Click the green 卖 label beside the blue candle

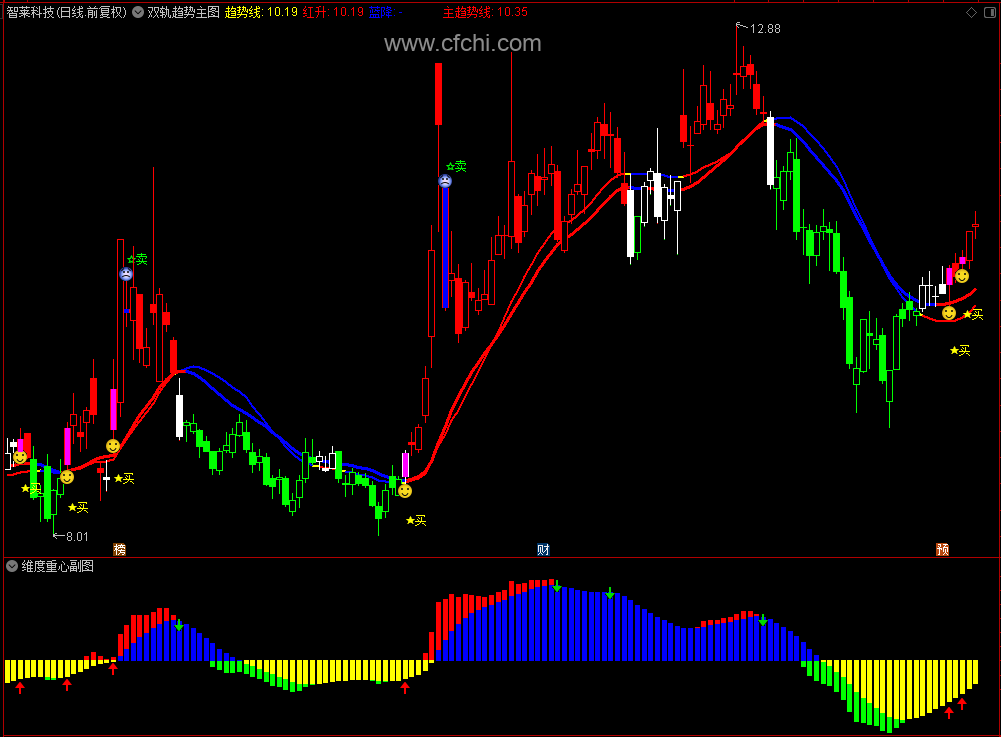(x=456, y=167)
